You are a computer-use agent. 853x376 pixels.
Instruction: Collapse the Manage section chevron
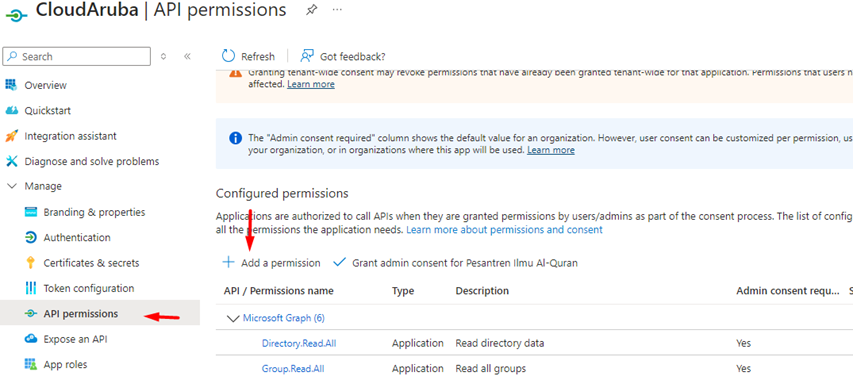(11, 186)
